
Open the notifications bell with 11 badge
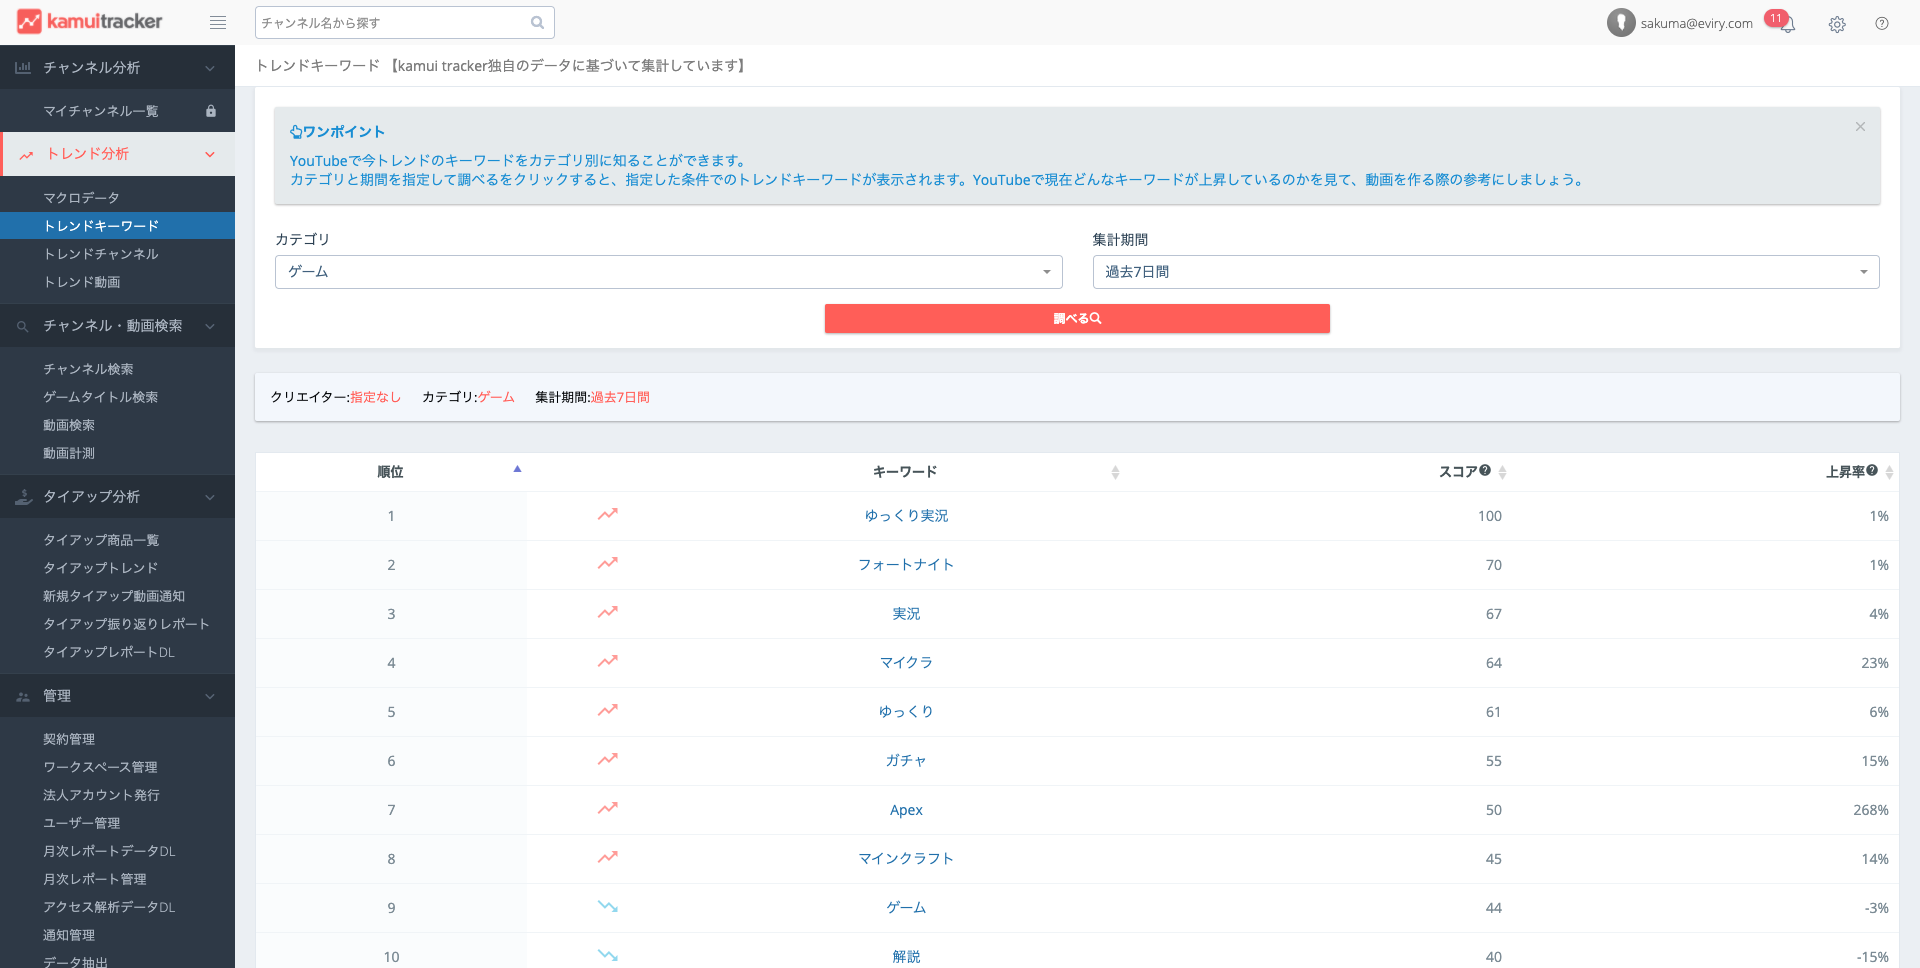(x=1787, y=24)
